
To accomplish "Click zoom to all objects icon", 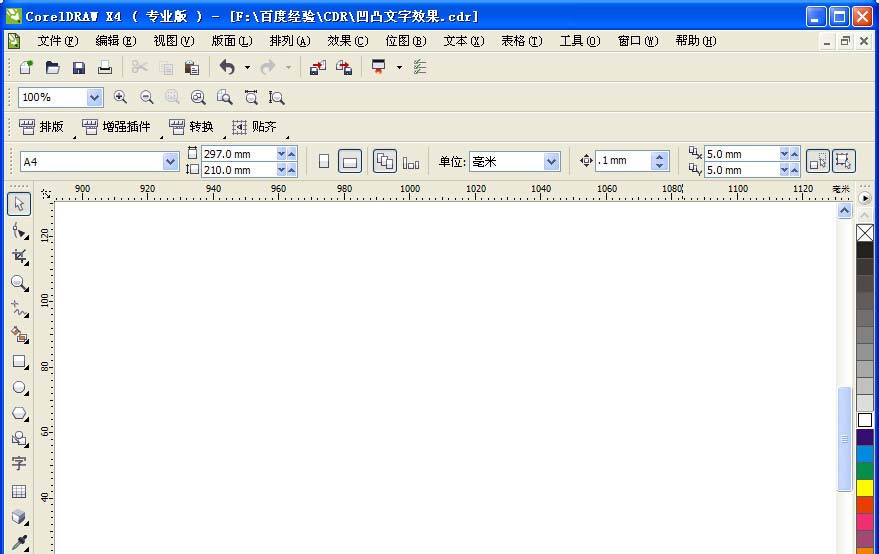I will 198,98.
